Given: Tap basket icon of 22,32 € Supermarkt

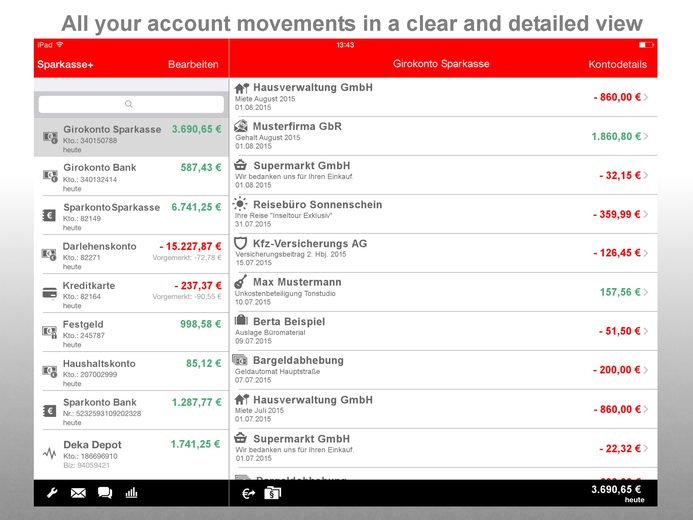Looking at the screenshot, I should pos(240,438).
